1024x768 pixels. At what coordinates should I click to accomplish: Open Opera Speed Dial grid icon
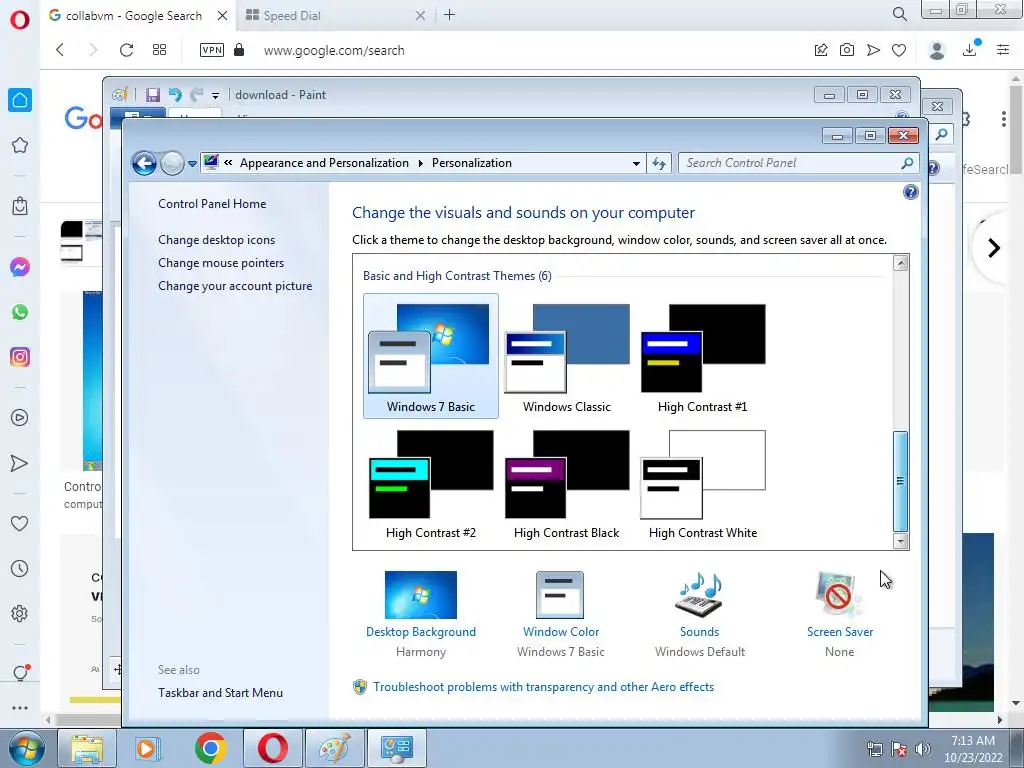(159, 50)
